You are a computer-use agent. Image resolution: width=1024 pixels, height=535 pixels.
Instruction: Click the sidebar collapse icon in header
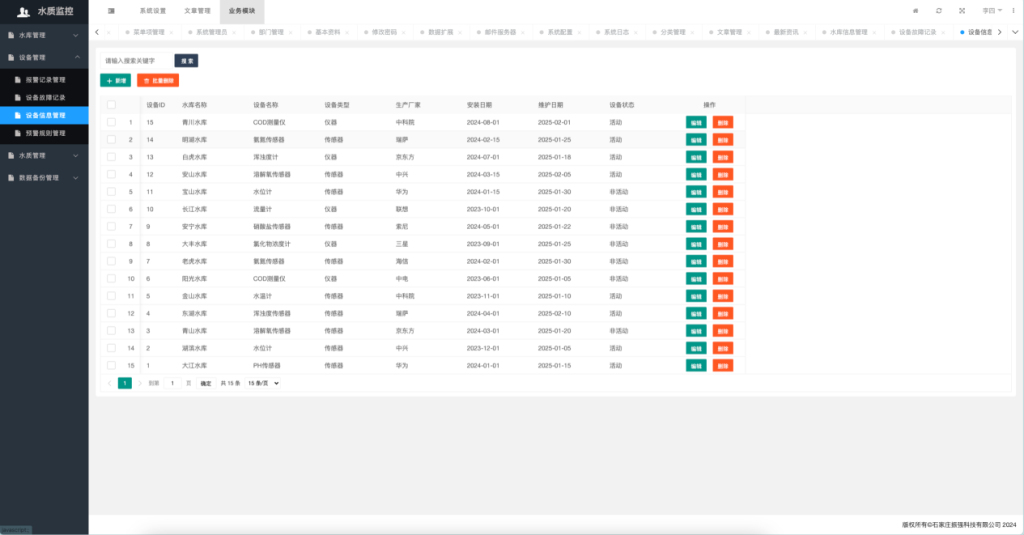click(111, 10)
